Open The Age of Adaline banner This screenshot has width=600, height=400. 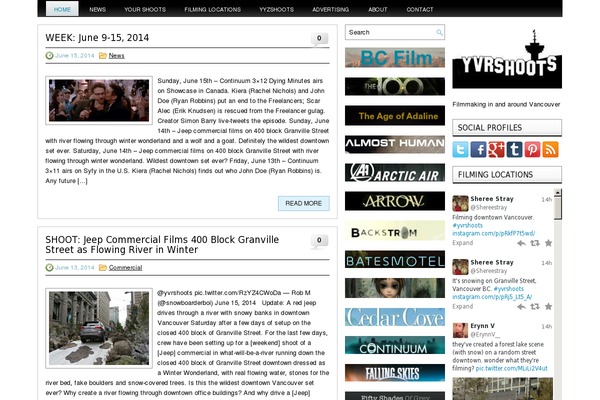coord(395,116)
